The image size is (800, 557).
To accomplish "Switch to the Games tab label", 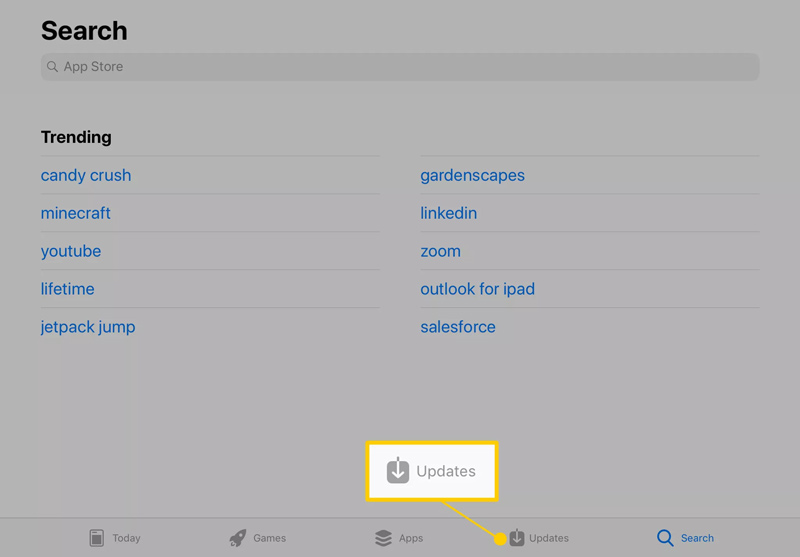I will click(270, 538).
